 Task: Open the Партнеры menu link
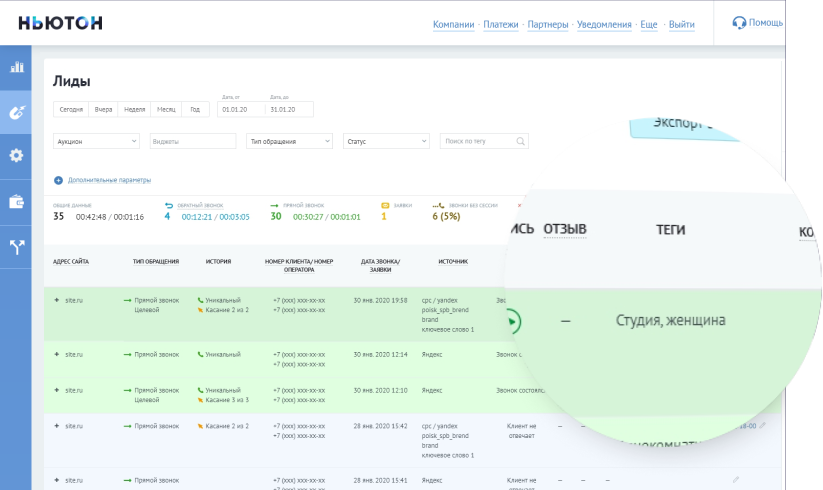(x=547, y=25)
